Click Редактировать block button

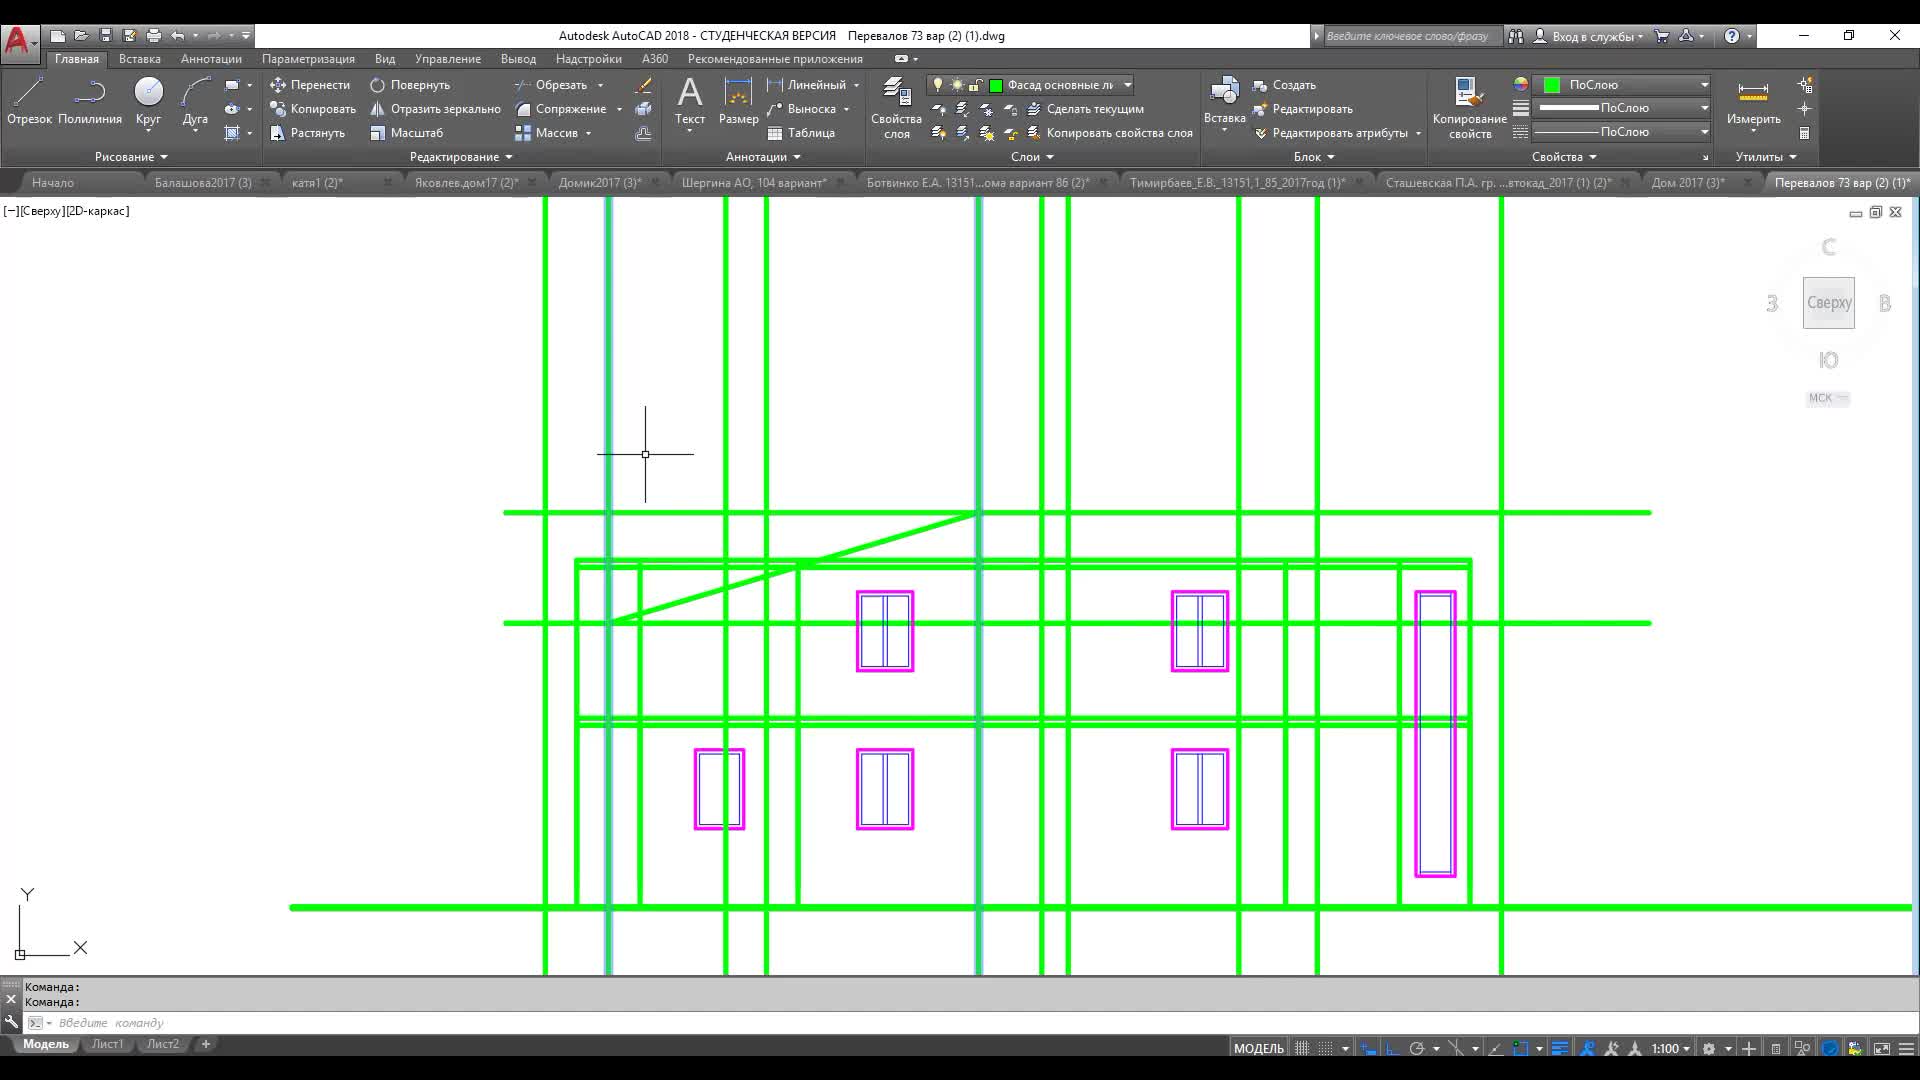1302,109
